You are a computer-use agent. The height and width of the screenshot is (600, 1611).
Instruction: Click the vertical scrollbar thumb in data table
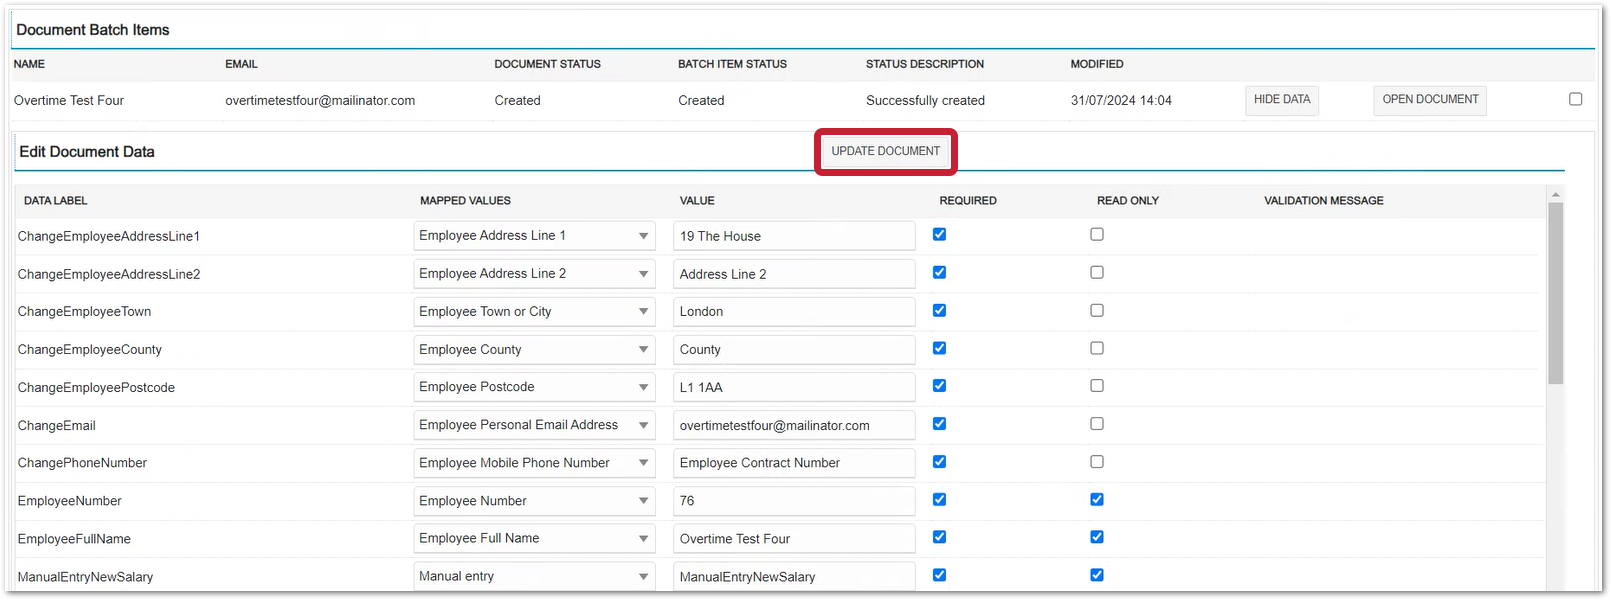(1555, 292)
